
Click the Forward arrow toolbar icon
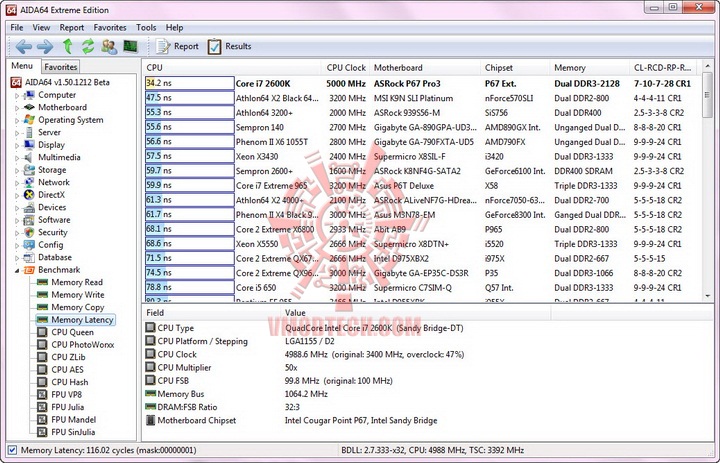[45, 46]
